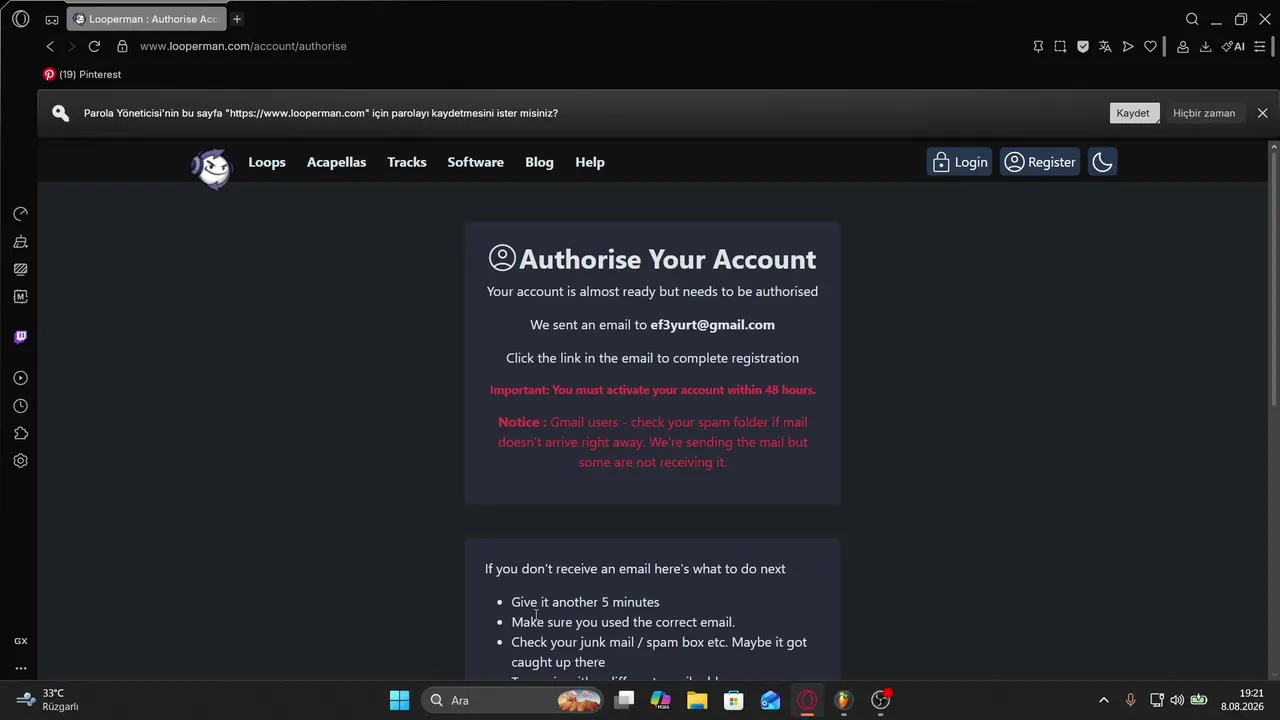Click the Pinterest bookmark
Image resolution: width=1280 pixels, height=720 pixels.
tap(82, 74)
